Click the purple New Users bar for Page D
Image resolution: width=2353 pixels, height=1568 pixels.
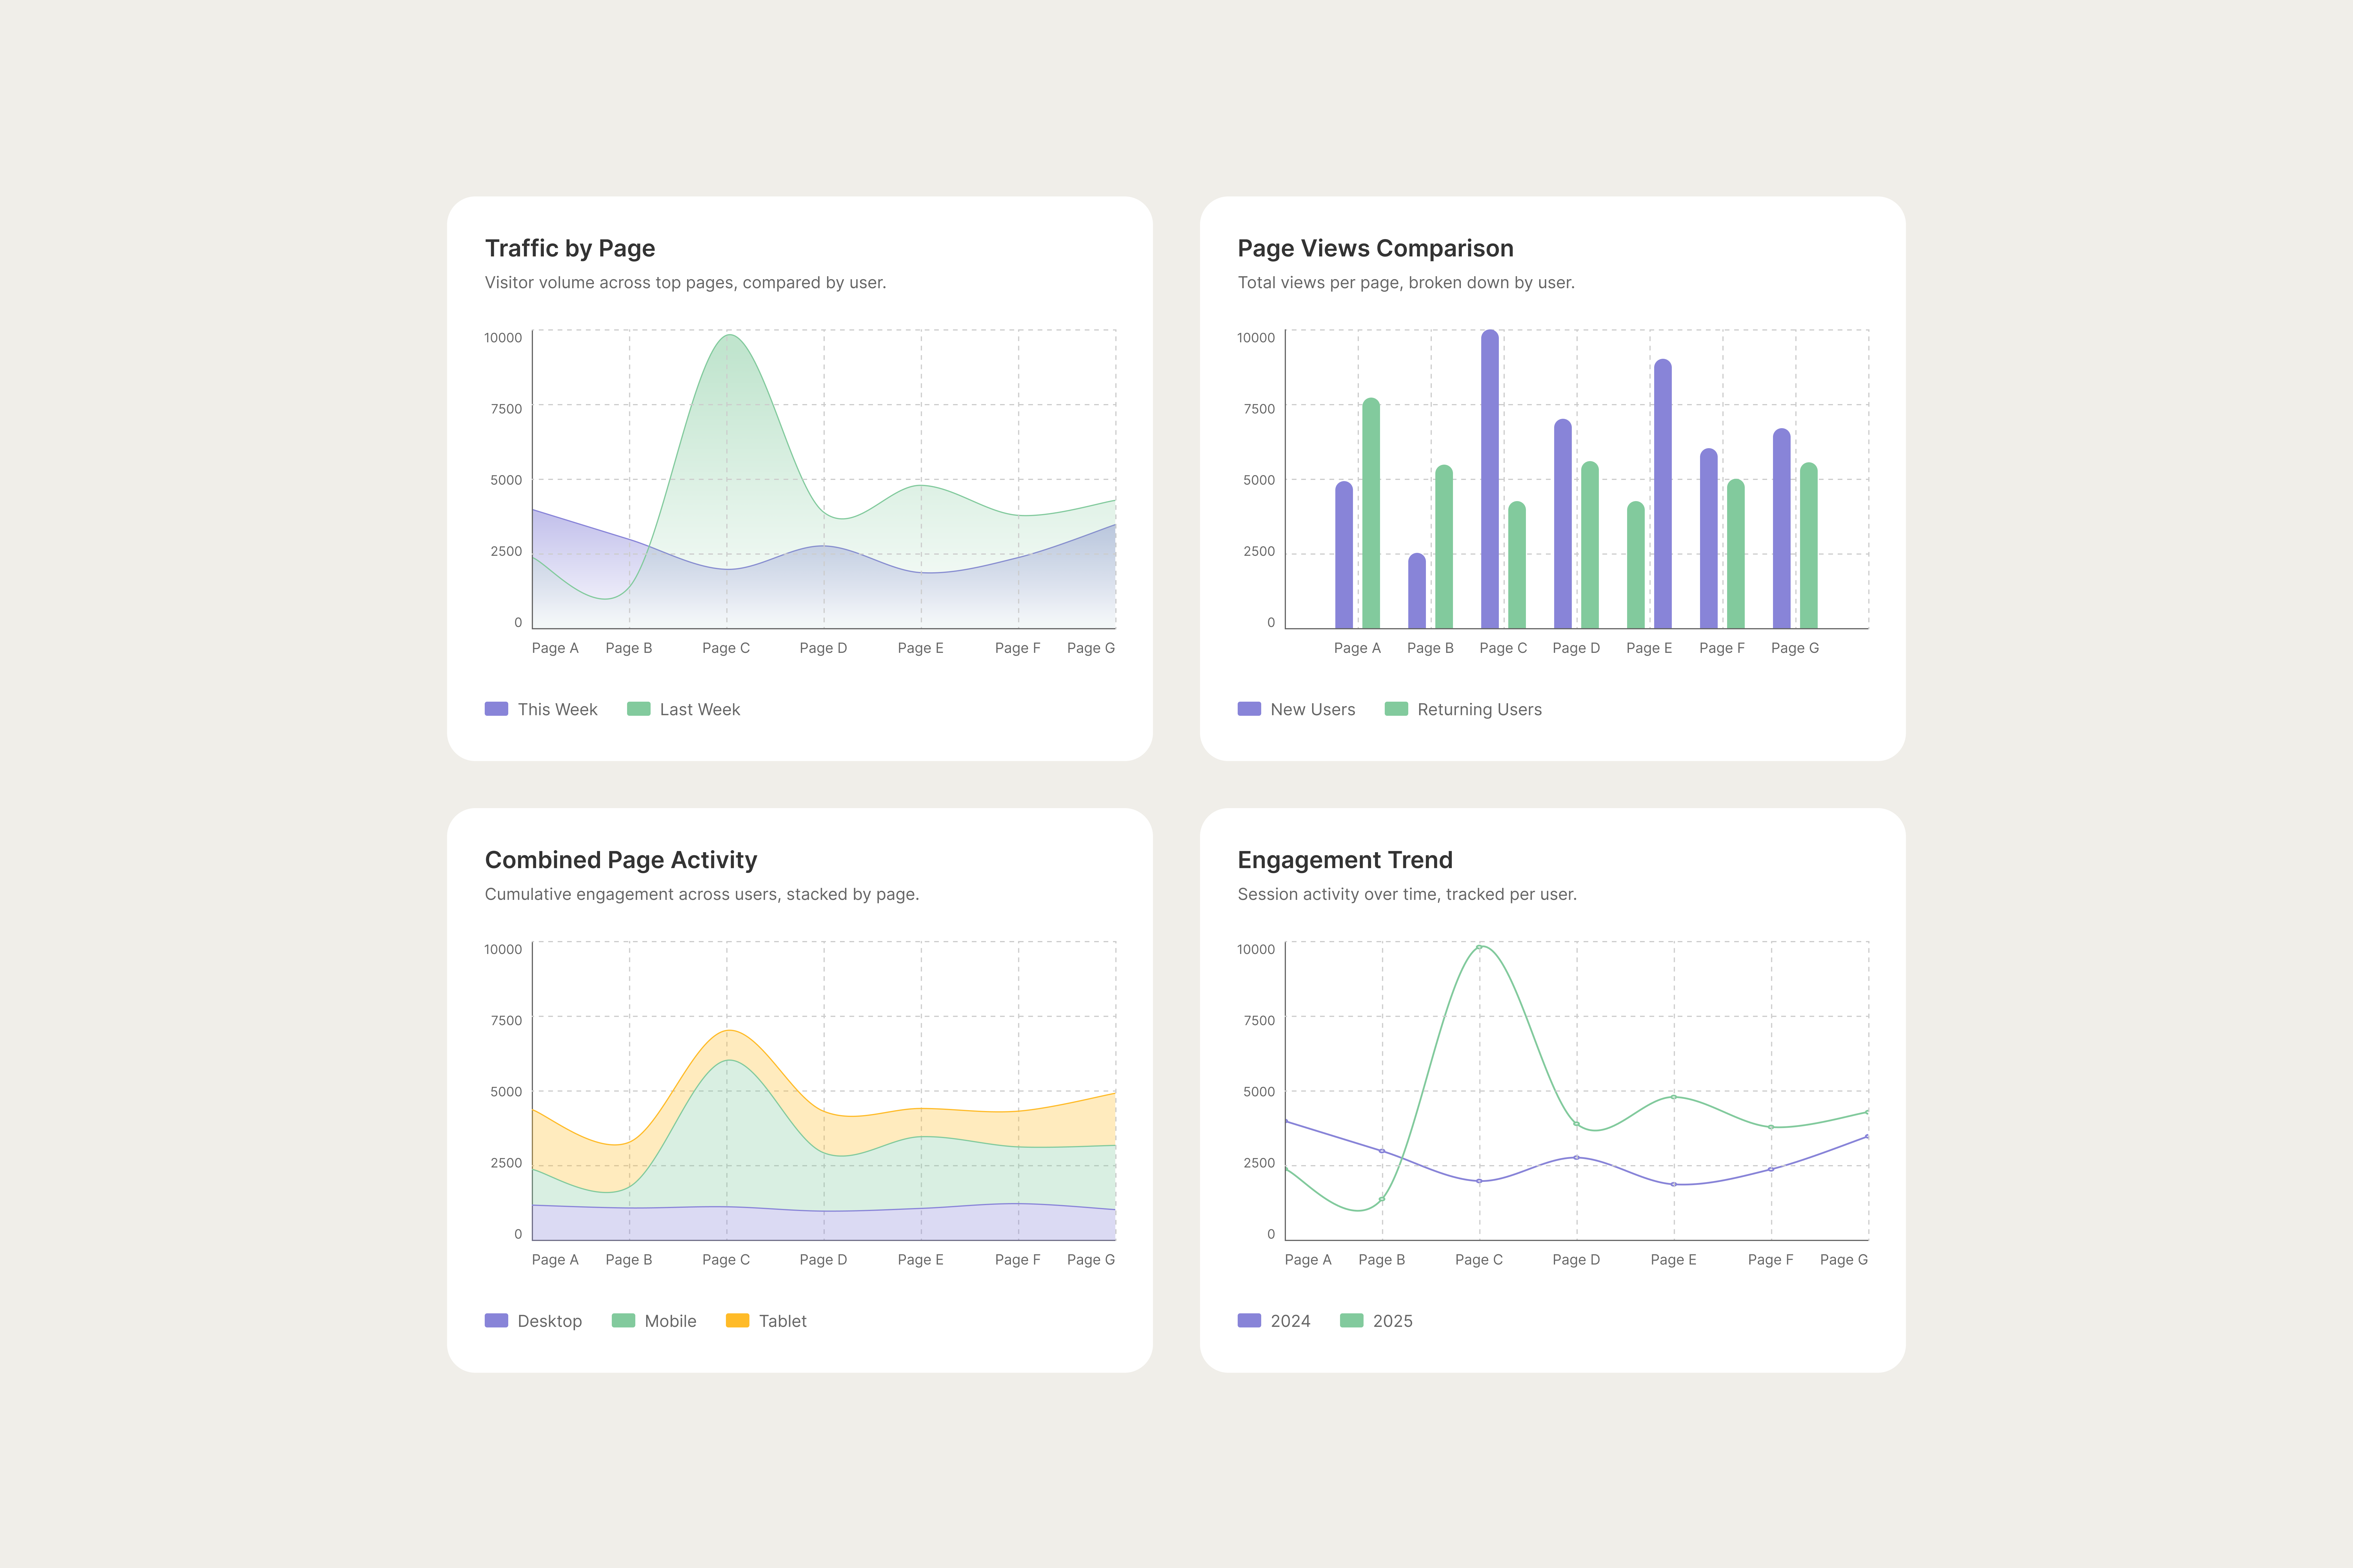pyautogui.click(x=1563, y=524)
